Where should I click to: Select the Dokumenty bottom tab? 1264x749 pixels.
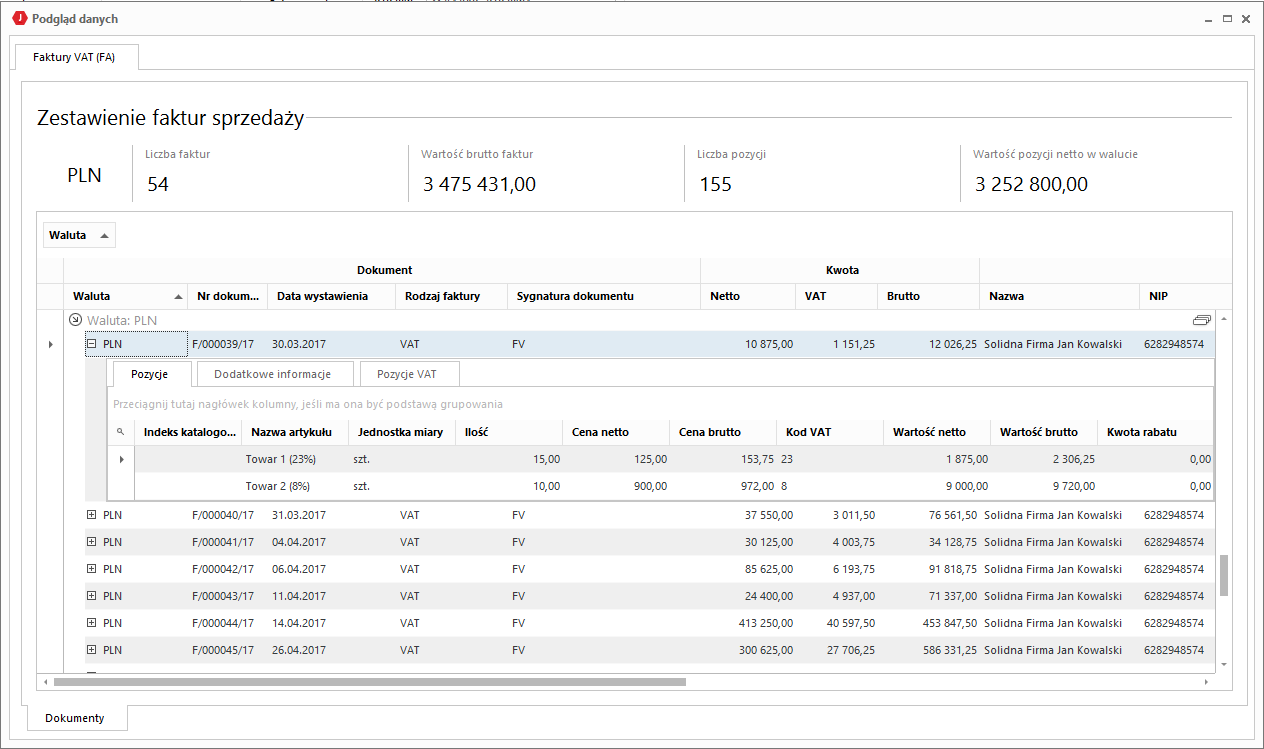pyautogui.click(x=75, y=718)
